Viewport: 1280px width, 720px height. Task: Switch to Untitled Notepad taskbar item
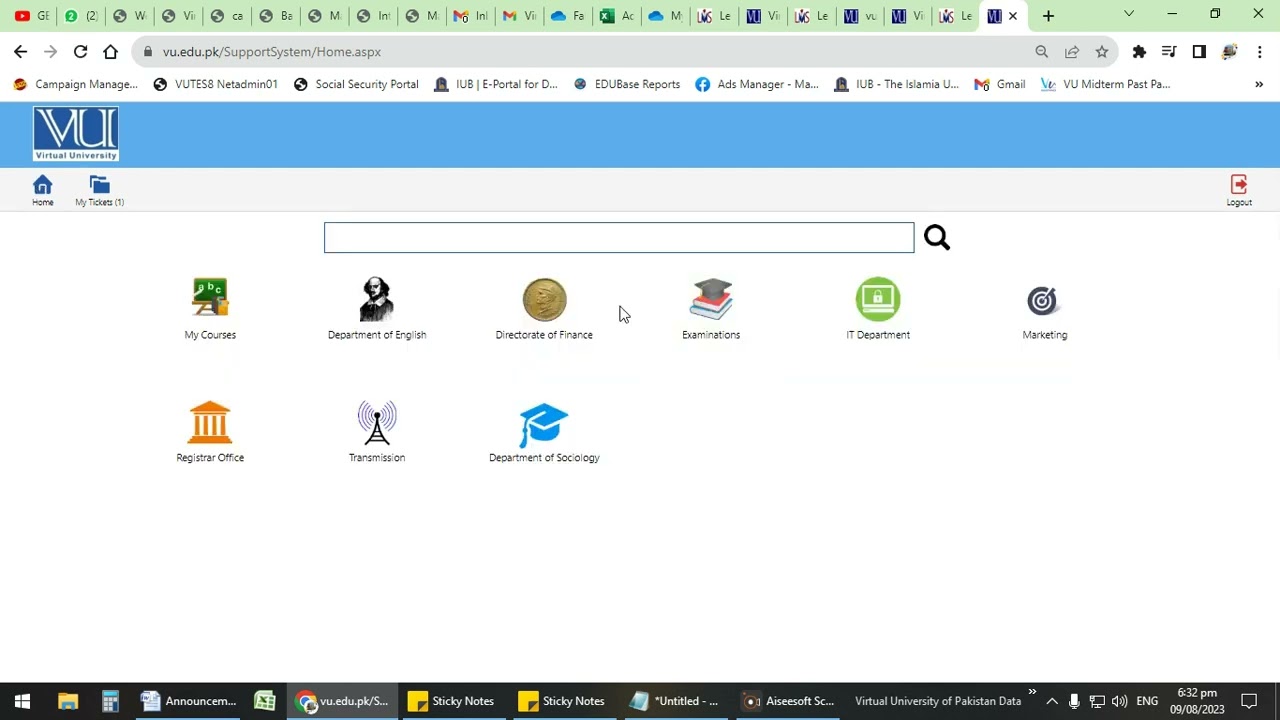click(674, 701)
